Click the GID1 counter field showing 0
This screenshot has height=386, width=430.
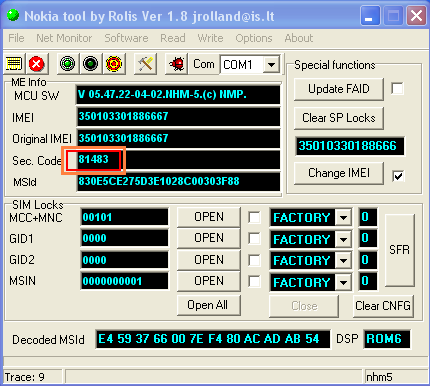point(368,239)
